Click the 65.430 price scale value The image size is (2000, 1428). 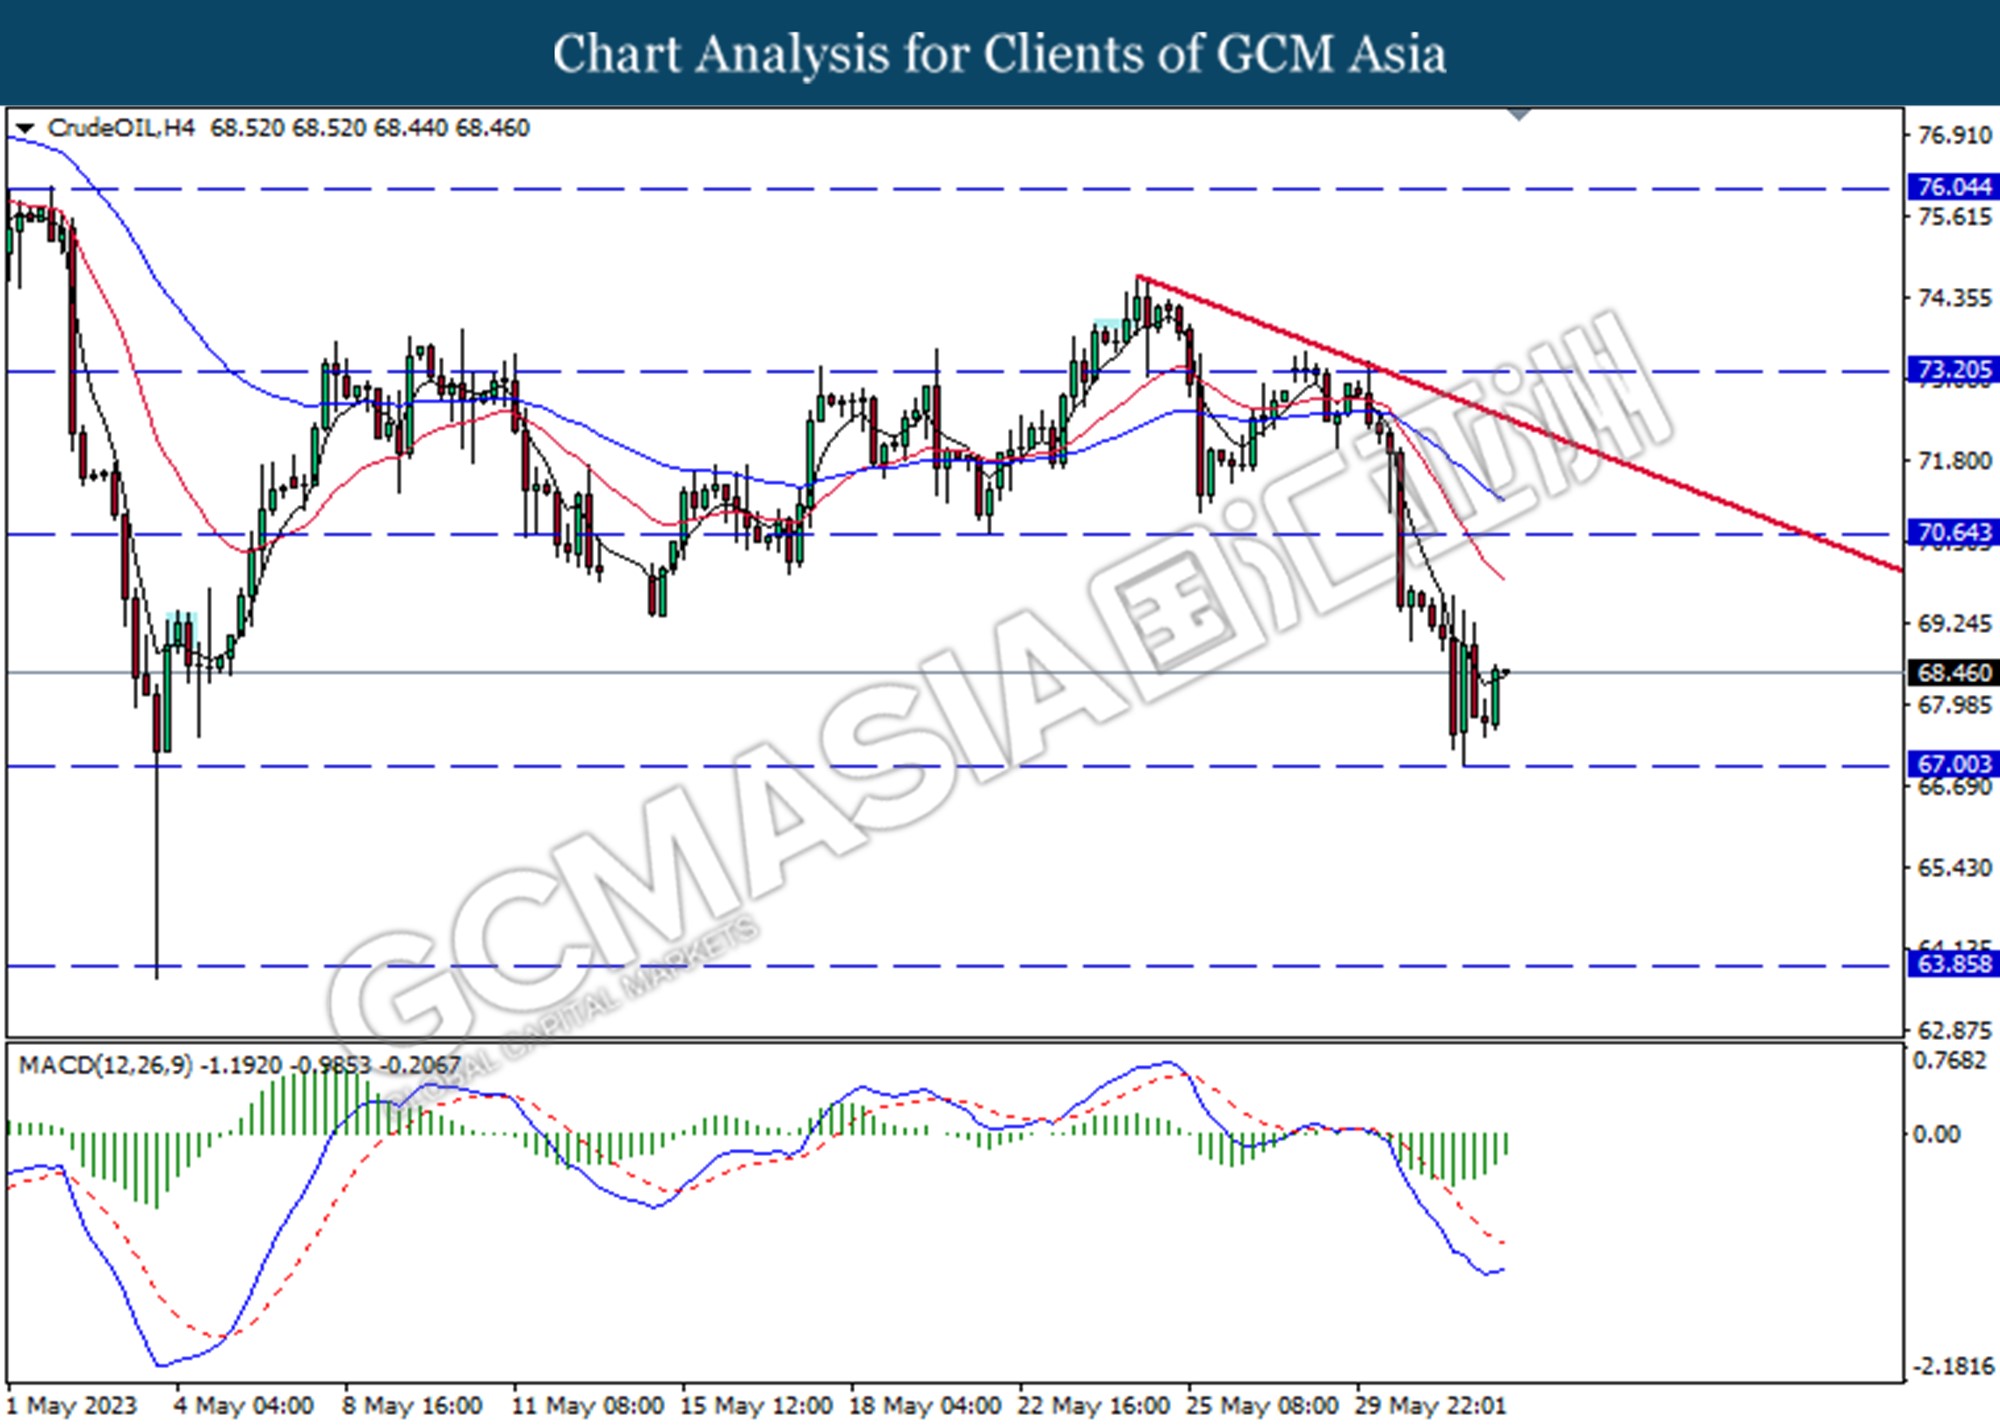[1954, 868]
